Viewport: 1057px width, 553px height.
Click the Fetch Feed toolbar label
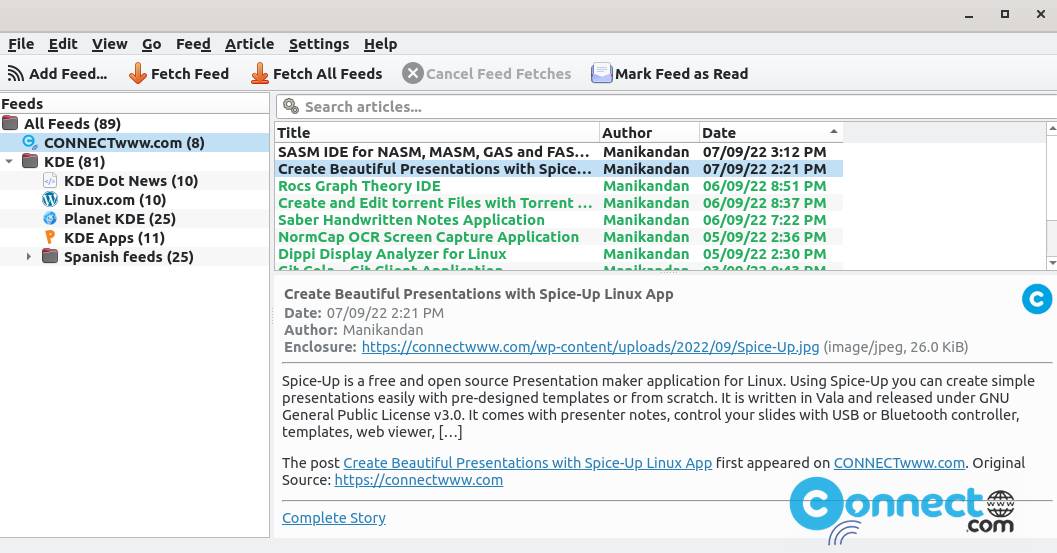(190, 74)
